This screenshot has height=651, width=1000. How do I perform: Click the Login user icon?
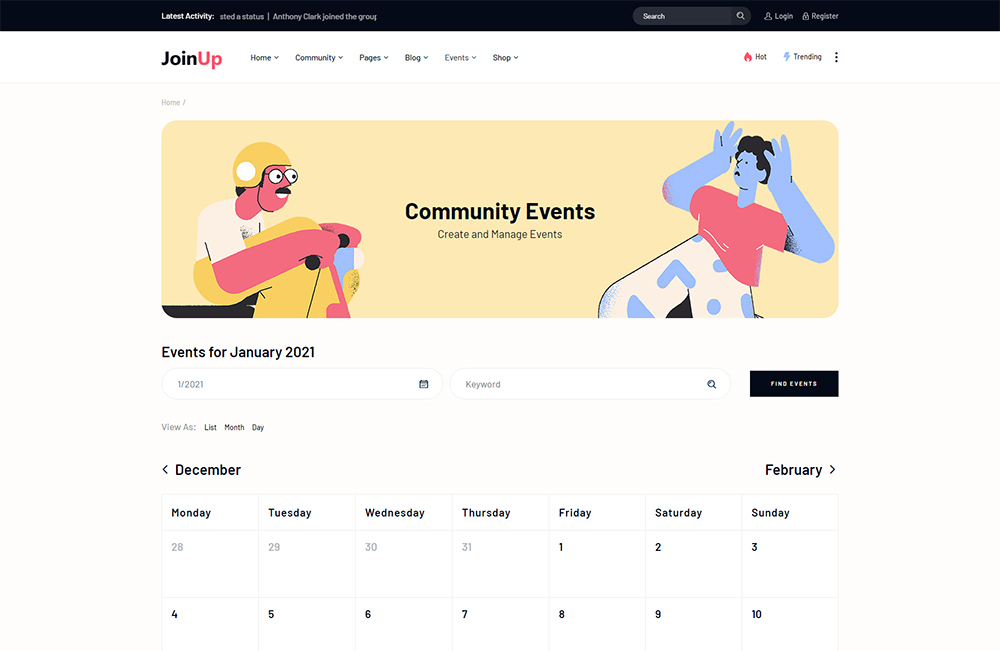(x=768, y=16)
